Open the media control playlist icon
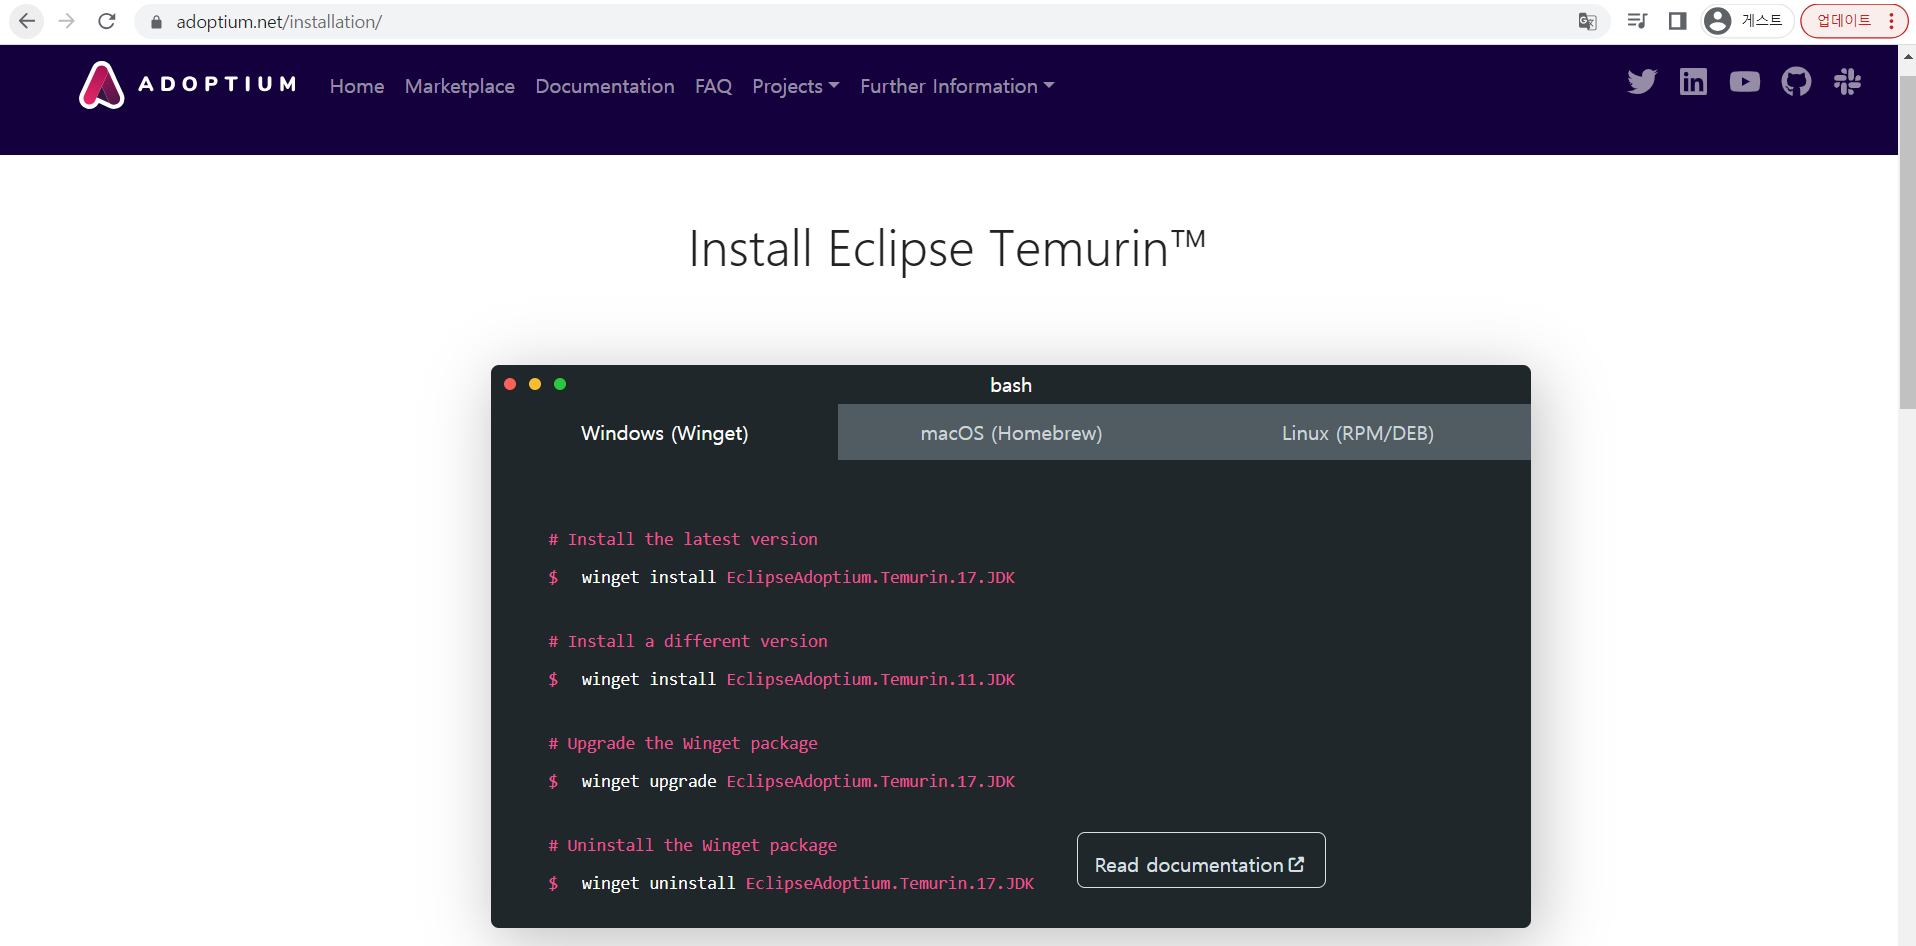Screen dimensions: 1916x946 (x=1637, y=21)
